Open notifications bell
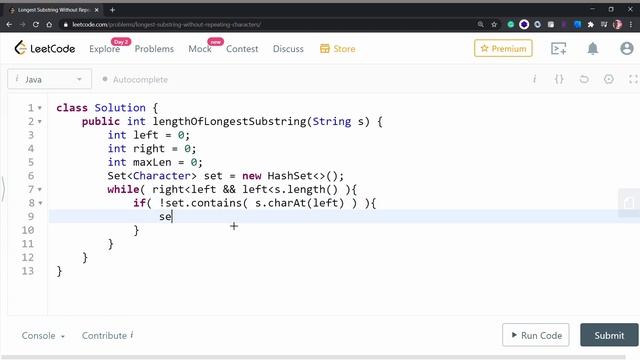This screenshot has height=360, width=640. (593, 49)
